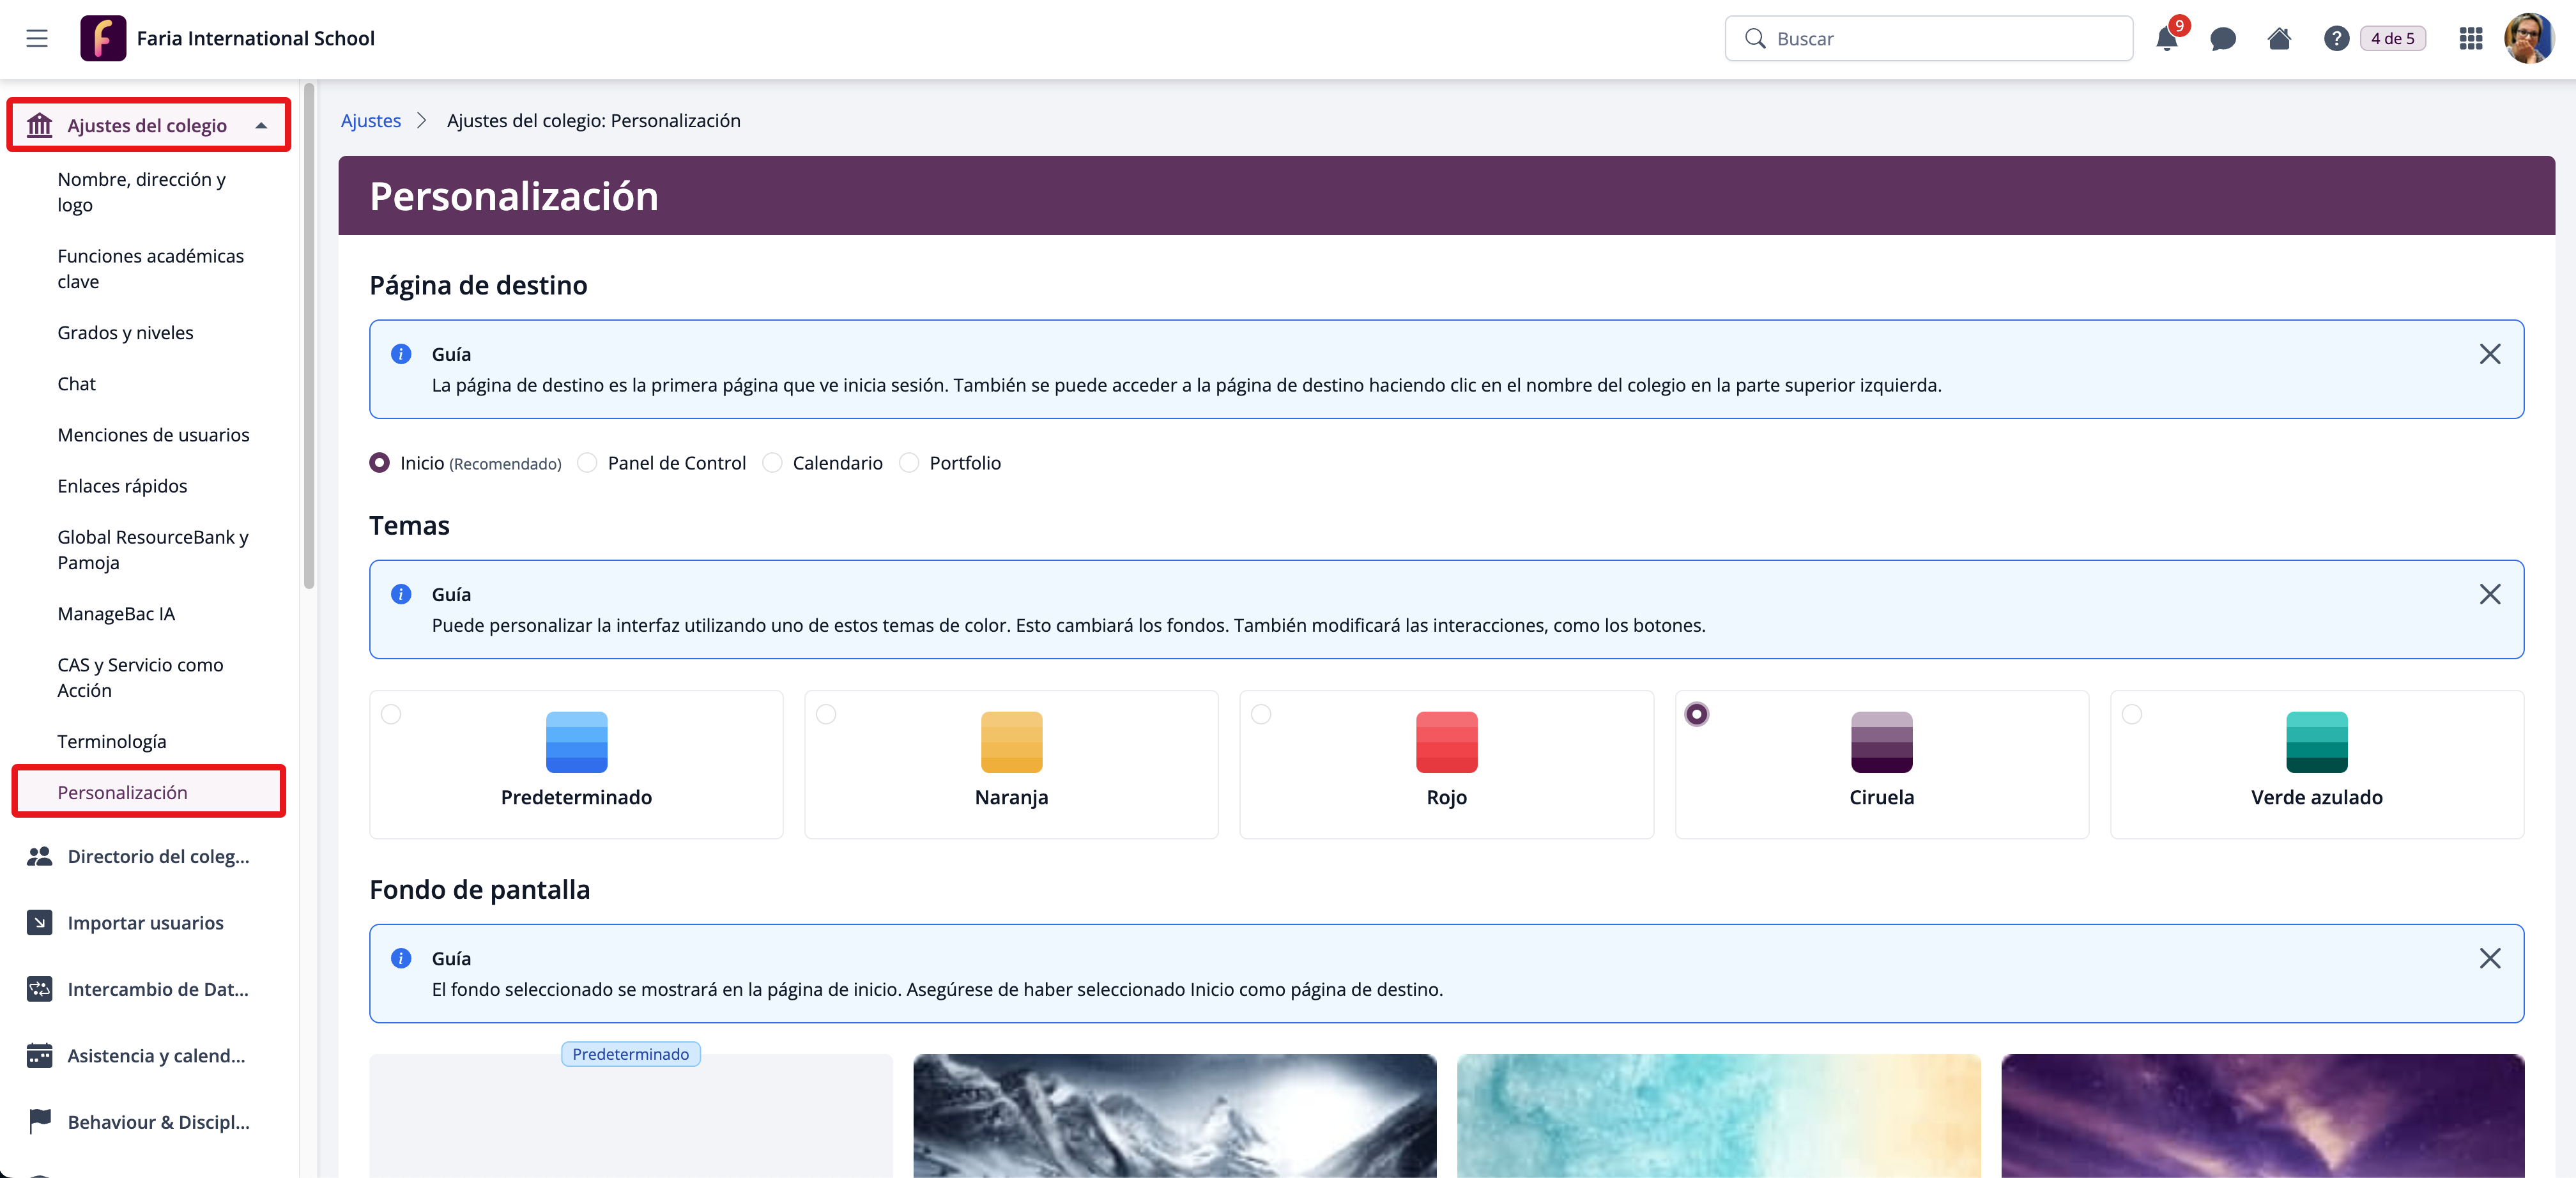
Task: Open the notifications bell icon
Action: click(2166, 39)
